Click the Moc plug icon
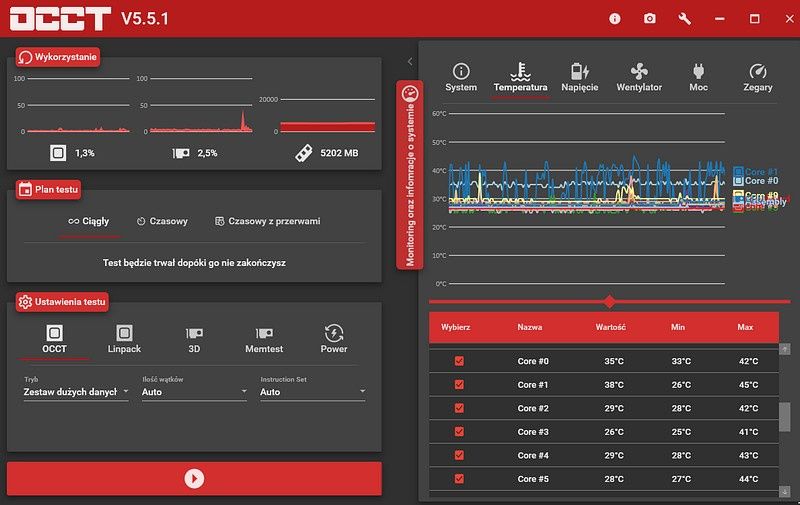 698,71
